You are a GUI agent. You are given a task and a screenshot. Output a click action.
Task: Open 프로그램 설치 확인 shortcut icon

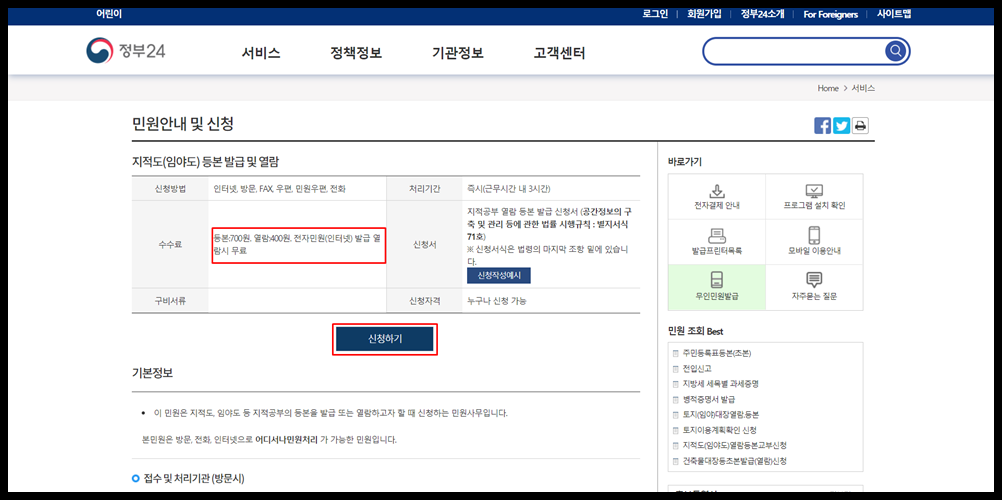tap(813, 191)
